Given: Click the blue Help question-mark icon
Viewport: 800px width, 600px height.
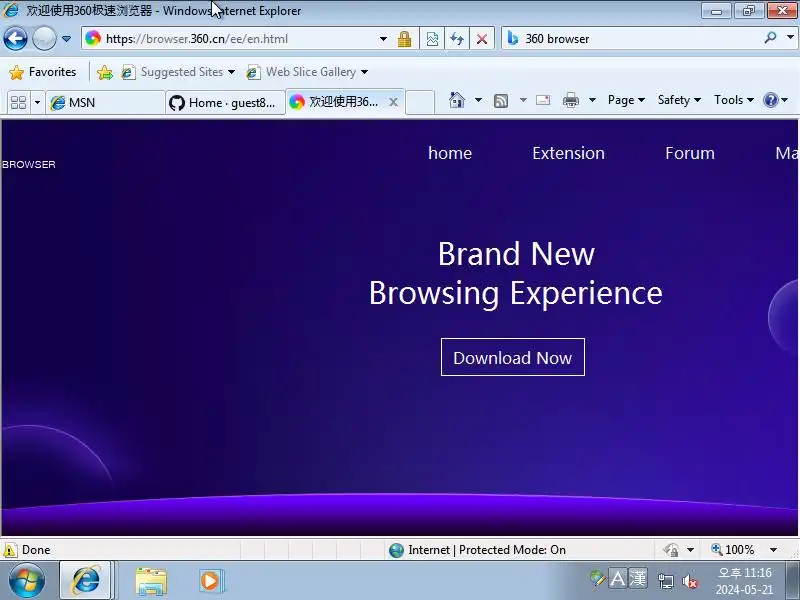Looking at the screenshot, I should tap(770, 100).
